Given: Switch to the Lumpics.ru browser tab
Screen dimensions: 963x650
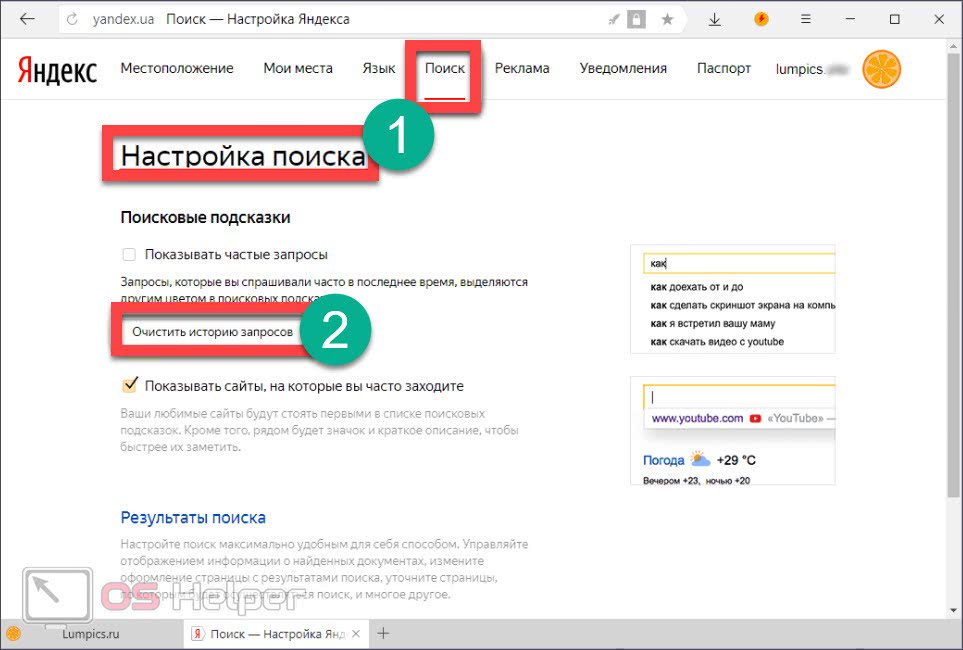Looking at the screenshot, I should [x=90, y=633].
